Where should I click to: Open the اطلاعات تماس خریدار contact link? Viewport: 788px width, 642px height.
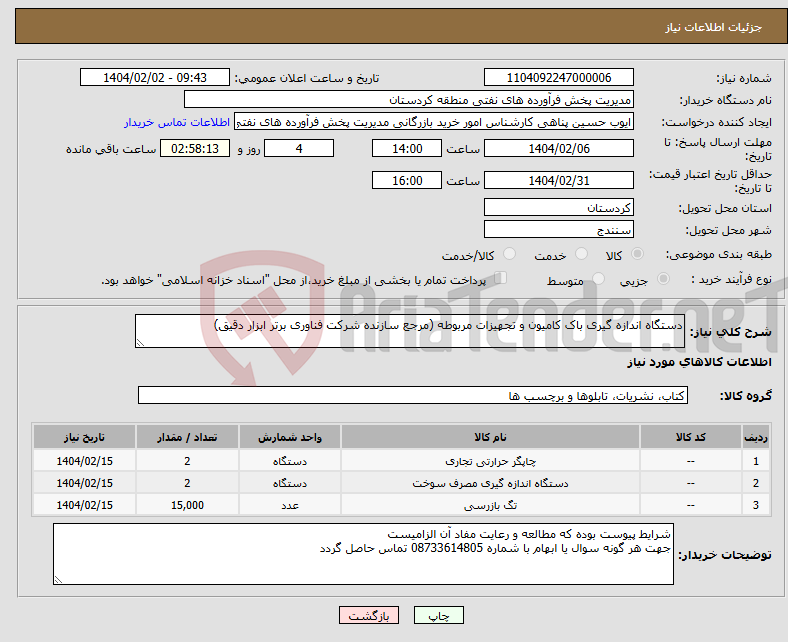(x=177, y=122)
